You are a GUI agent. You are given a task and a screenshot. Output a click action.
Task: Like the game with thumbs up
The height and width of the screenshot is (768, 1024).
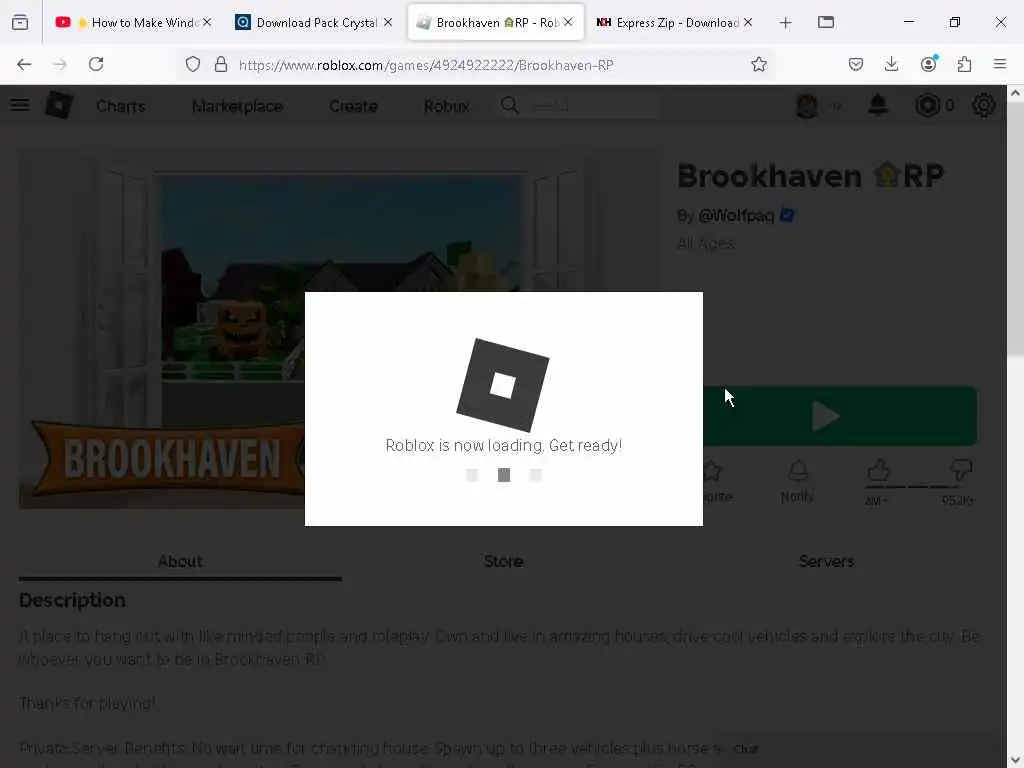pyautogui.click(x=878, y=470)
